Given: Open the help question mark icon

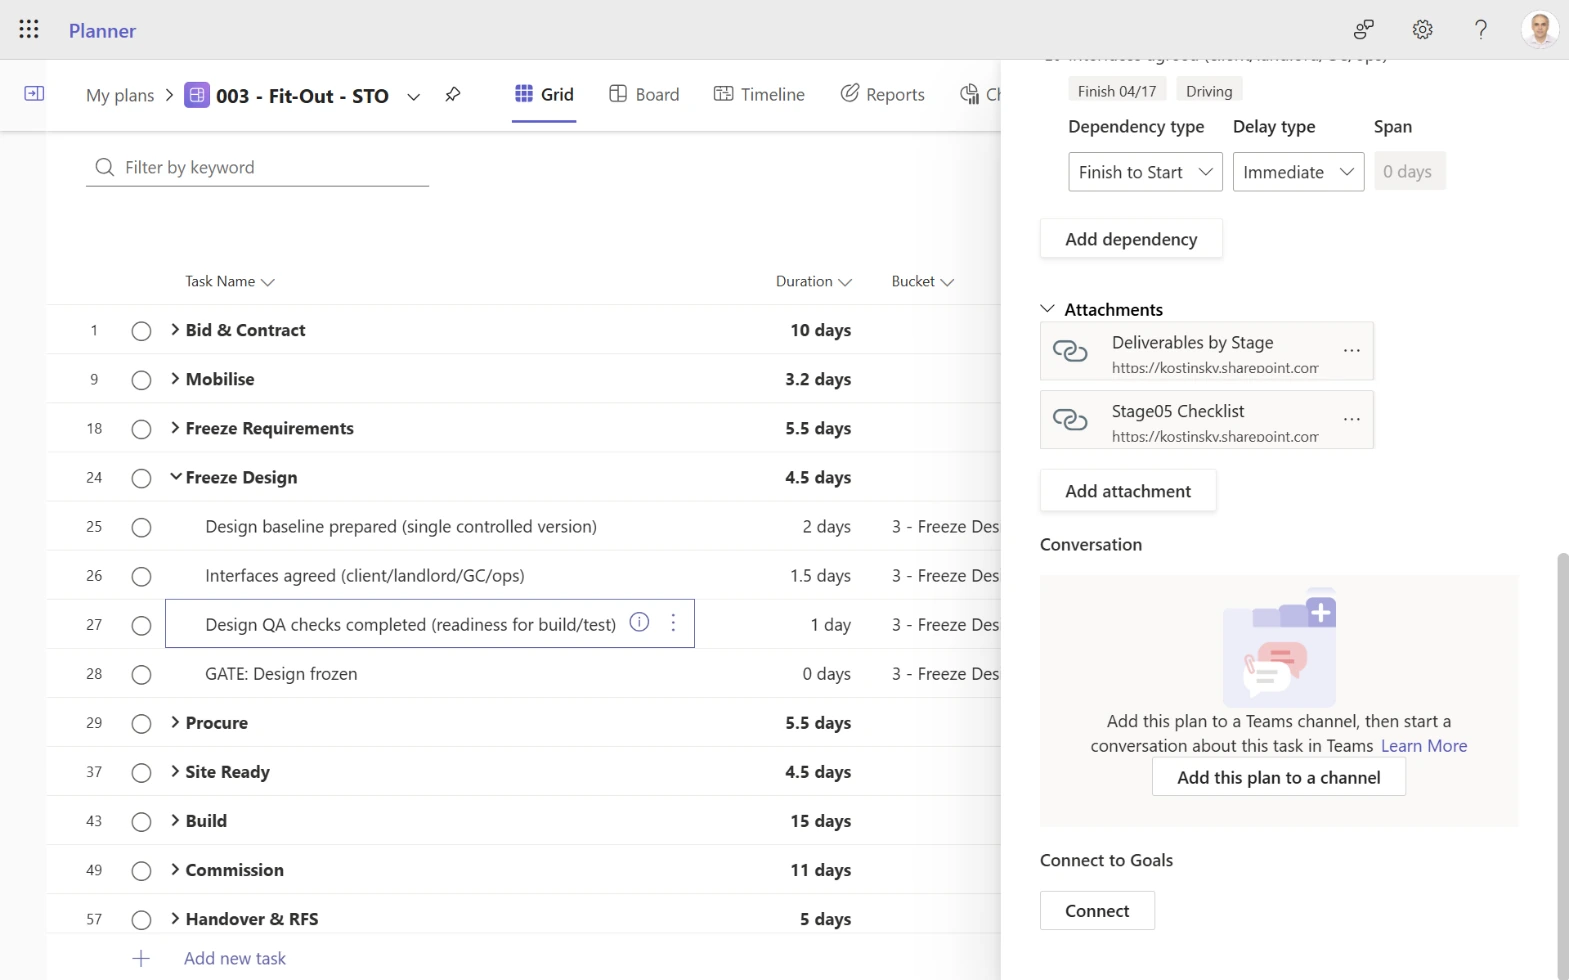Looking at the screenshot, I should (x=1481, y=29).
